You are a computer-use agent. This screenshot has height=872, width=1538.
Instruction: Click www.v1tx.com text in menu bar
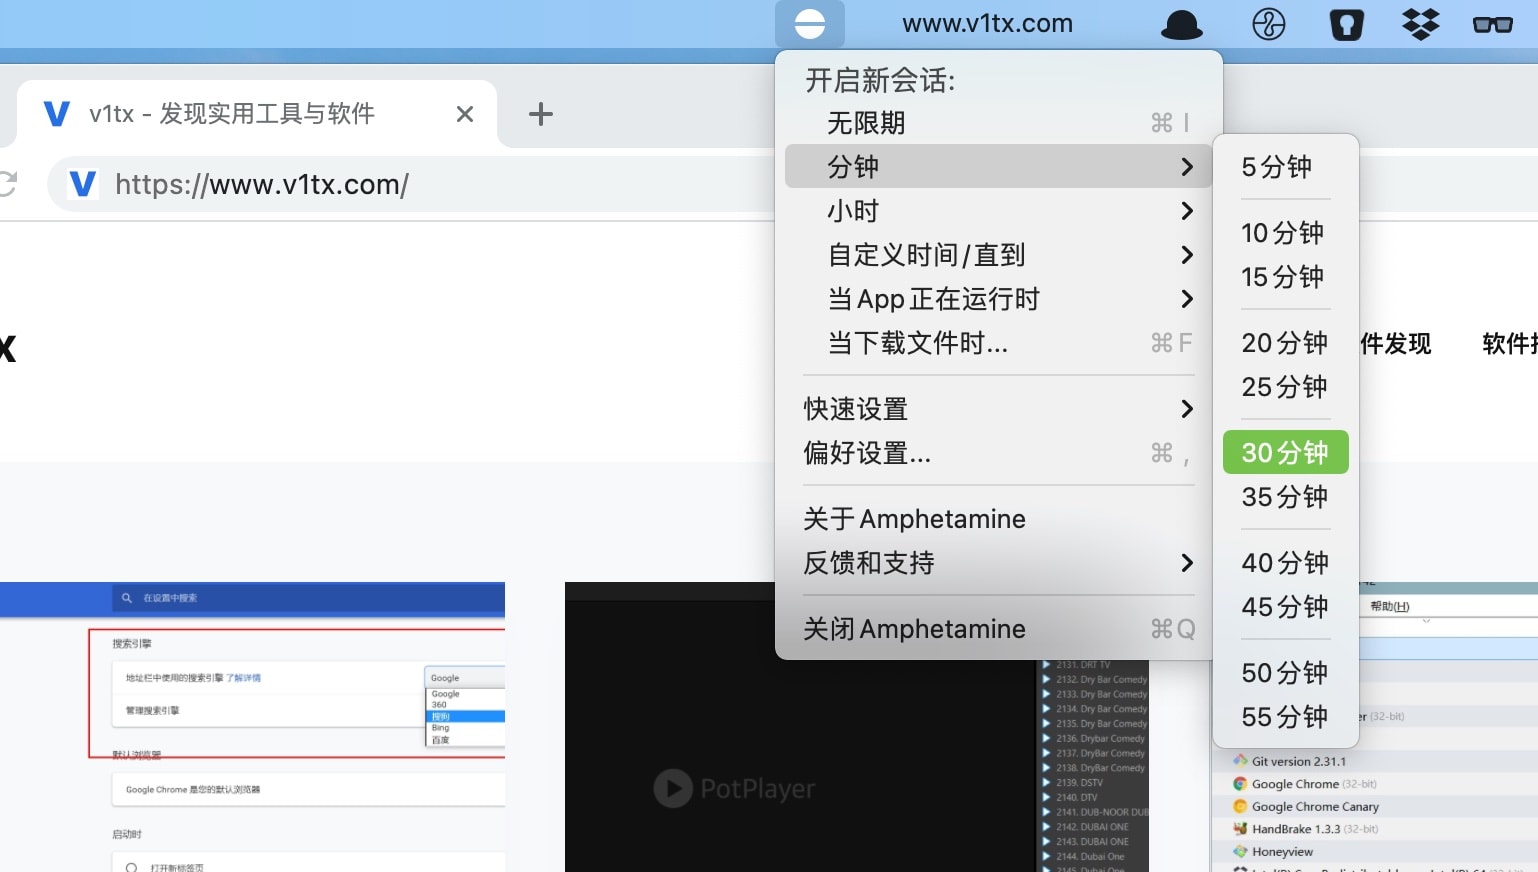(x=987, y=24)
